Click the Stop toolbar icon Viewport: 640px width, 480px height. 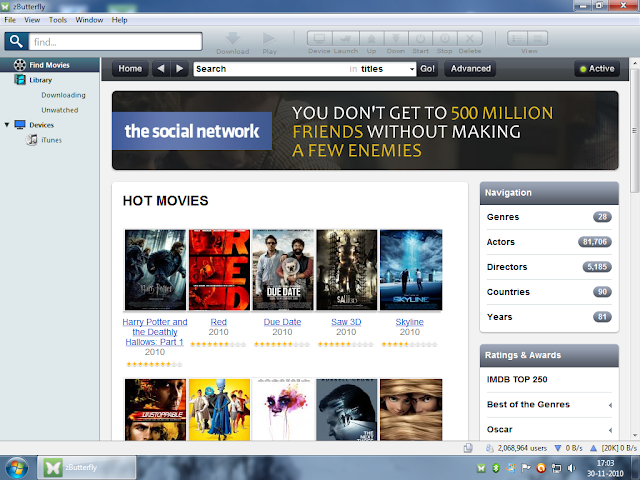click(x=445, y=38)
